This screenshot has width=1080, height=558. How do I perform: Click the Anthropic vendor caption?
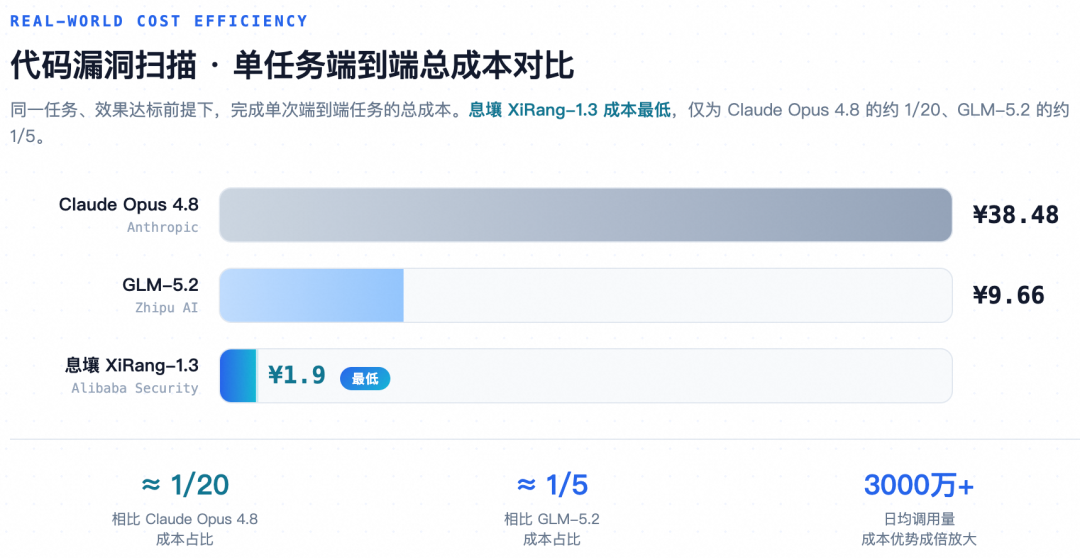pos(163,227)
